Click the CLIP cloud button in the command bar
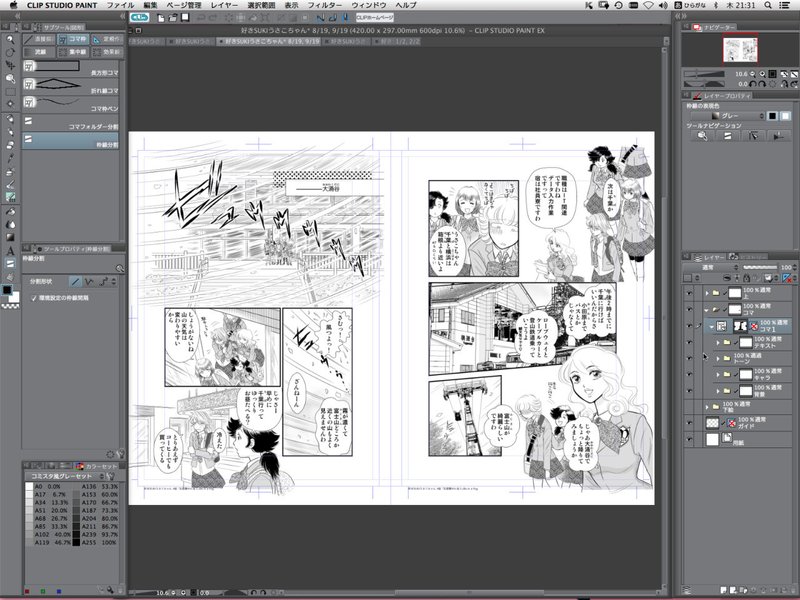The height and width of the screenshot is (600, 800). point(140,18)
